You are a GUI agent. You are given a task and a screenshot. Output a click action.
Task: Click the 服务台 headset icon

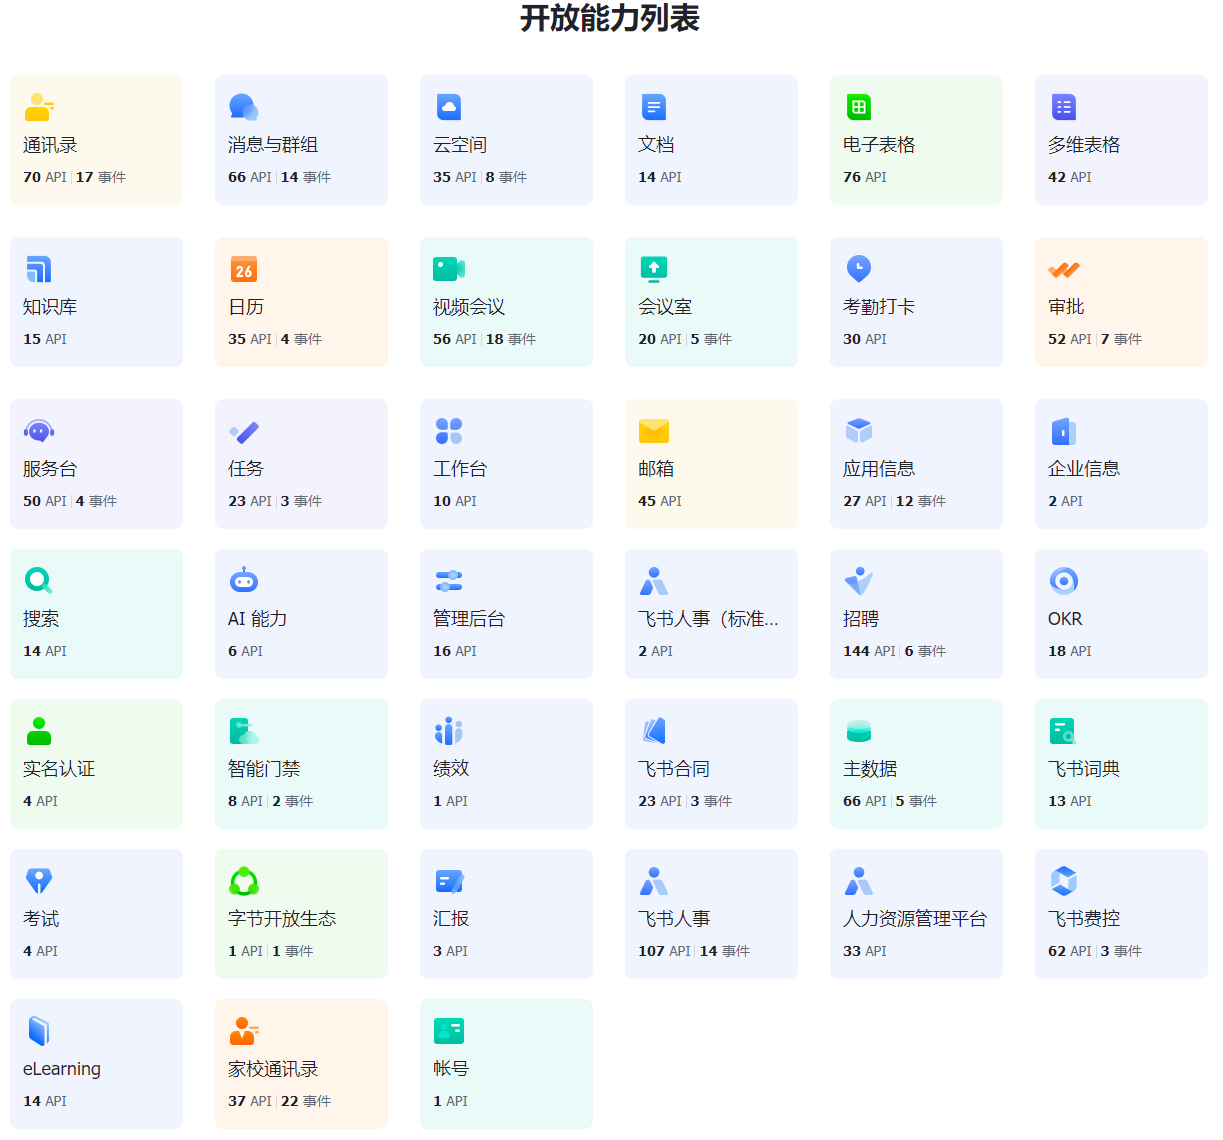pyautogui.click(x=38, y=431)
